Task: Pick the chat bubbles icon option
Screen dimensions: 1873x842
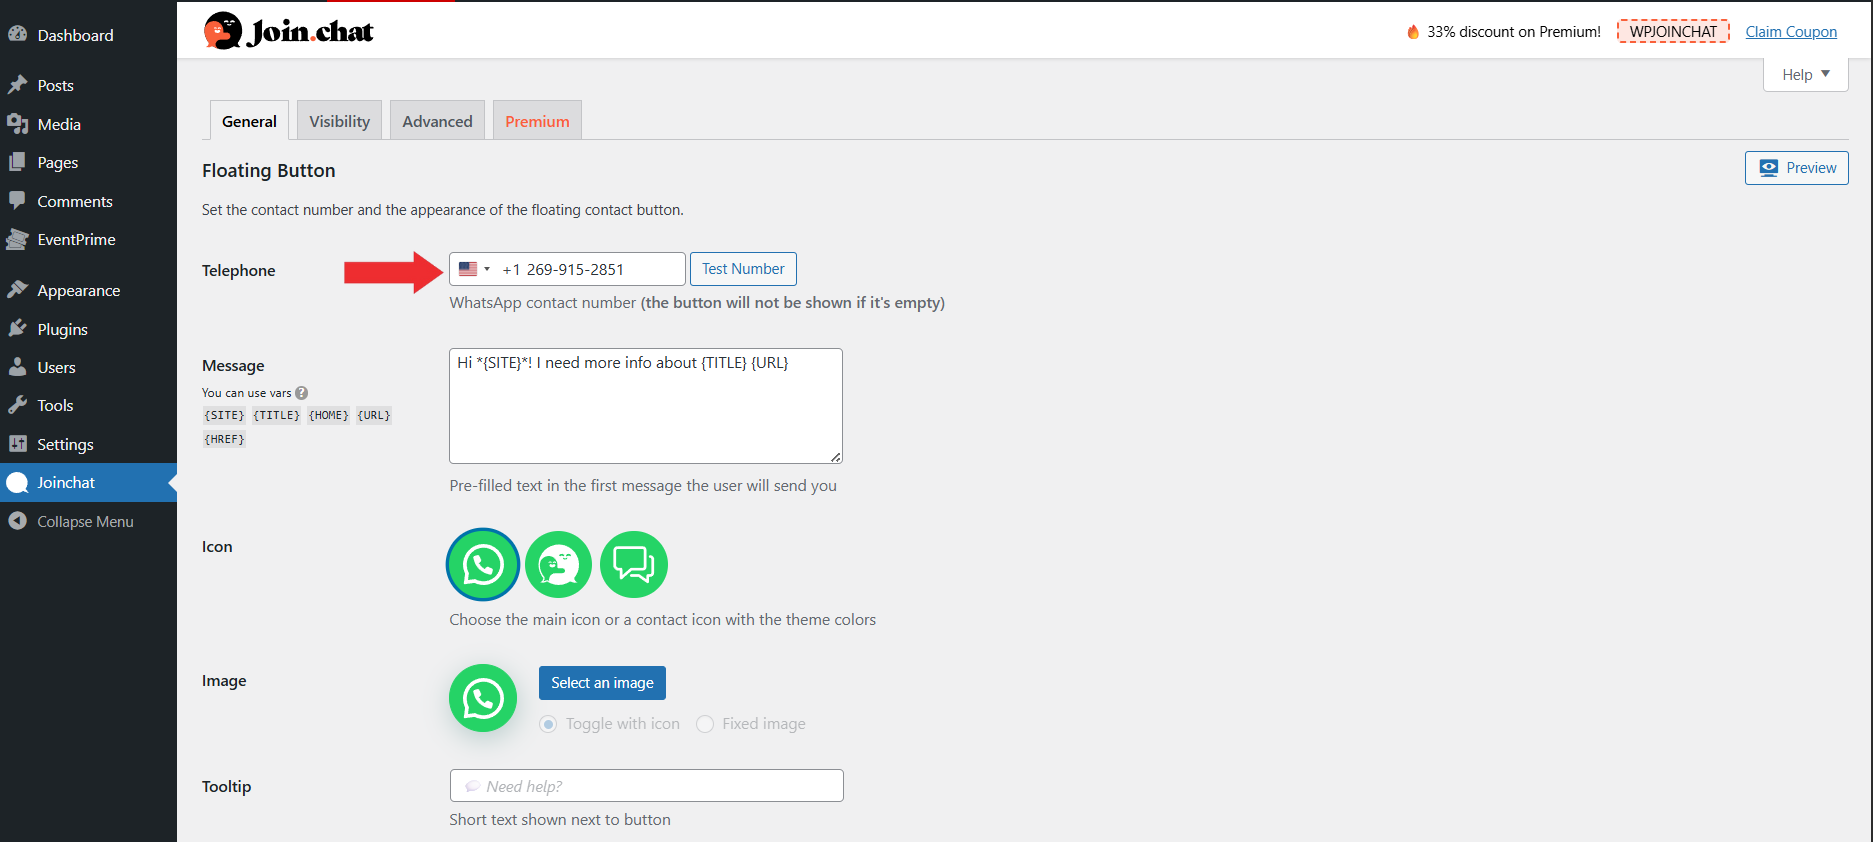Action: pos(633,565)
